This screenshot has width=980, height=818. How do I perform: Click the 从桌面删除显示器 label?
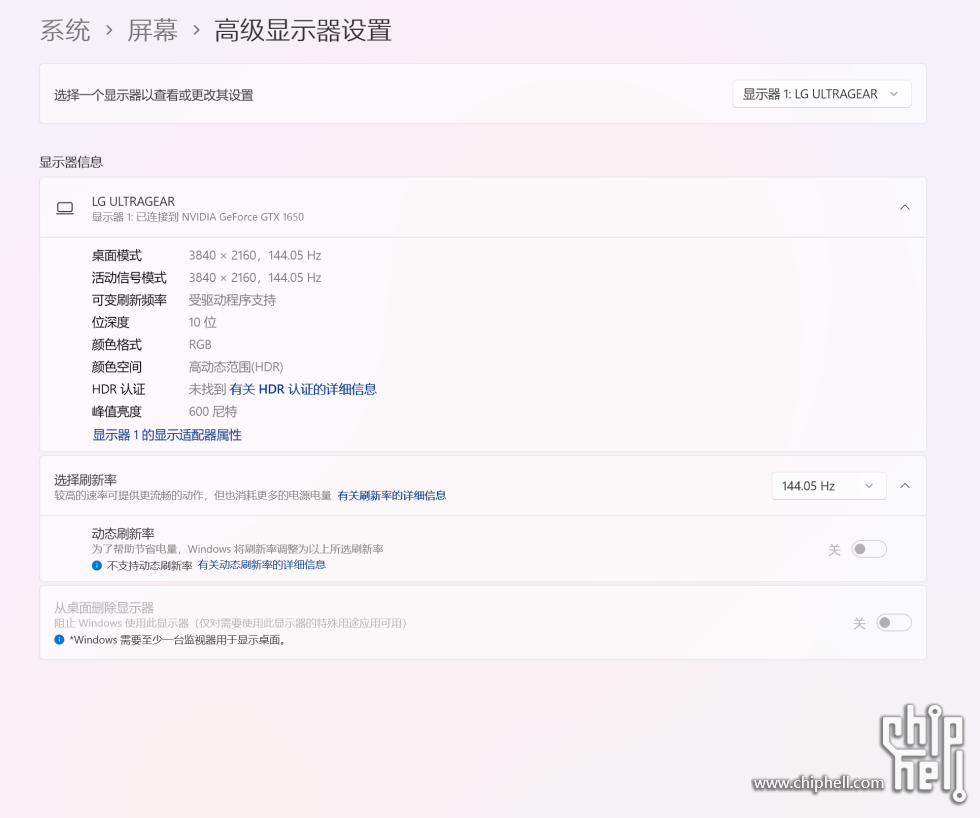(x=104, y=607)
